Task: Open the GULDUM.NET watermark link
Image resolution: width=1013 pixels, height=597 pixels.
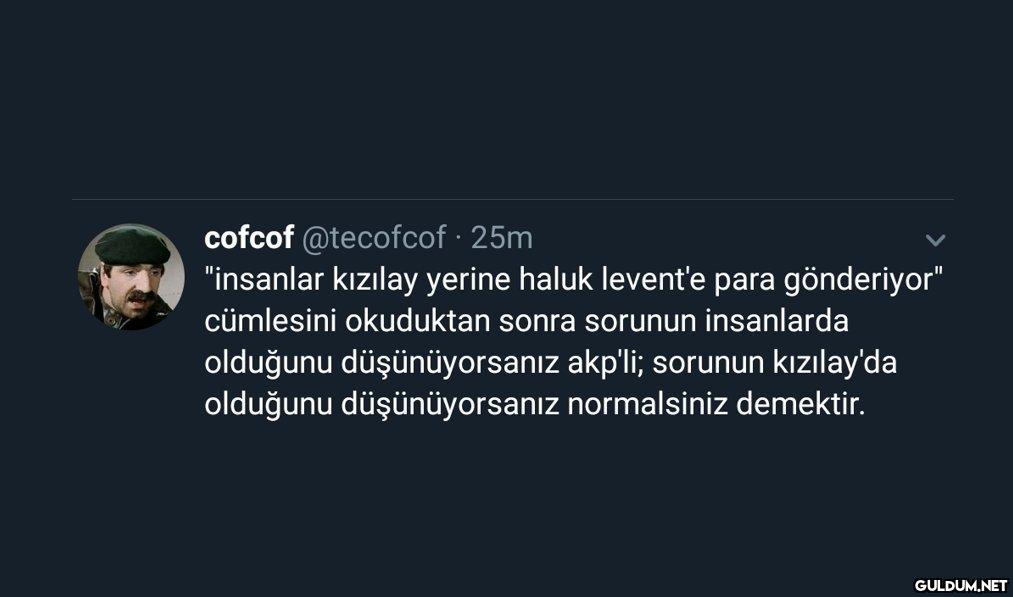Action: (959, 581)
